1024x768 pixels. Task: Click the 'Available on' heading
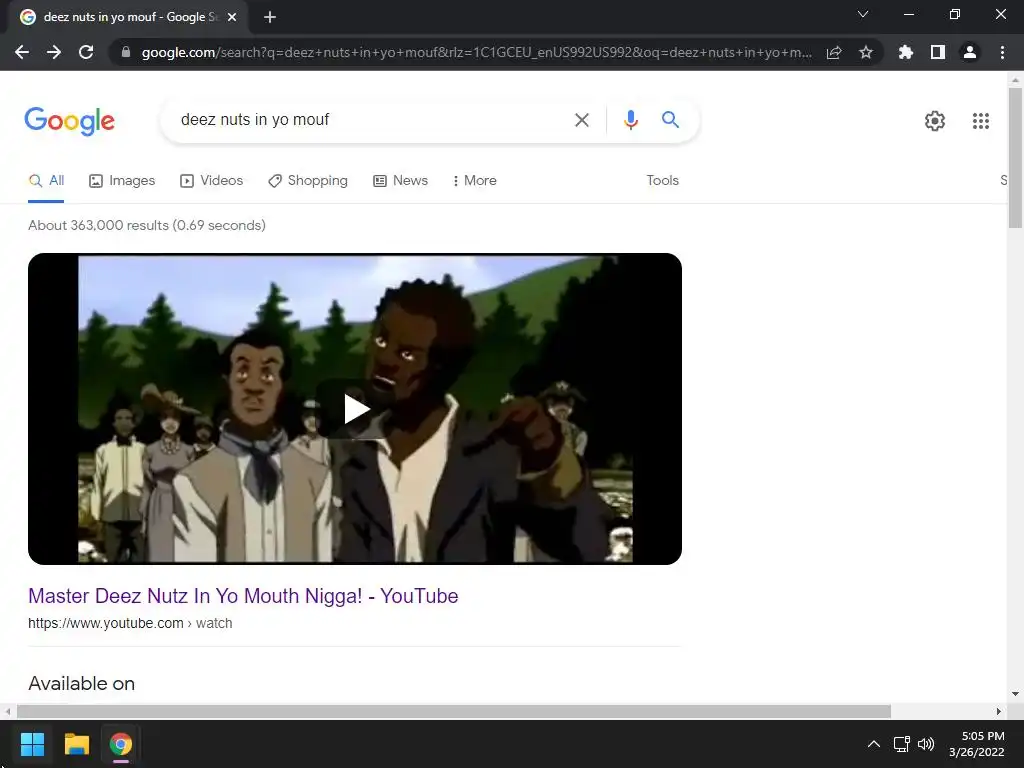(x=82, y=684)
